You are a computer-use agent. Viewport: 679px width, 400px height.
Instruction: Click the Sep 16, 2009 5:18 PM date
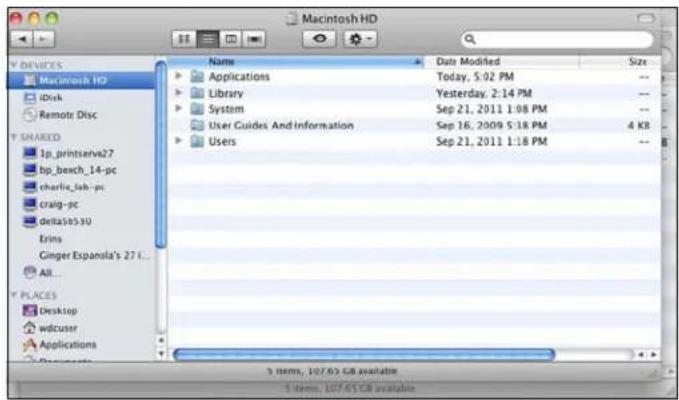click(491, 126)
